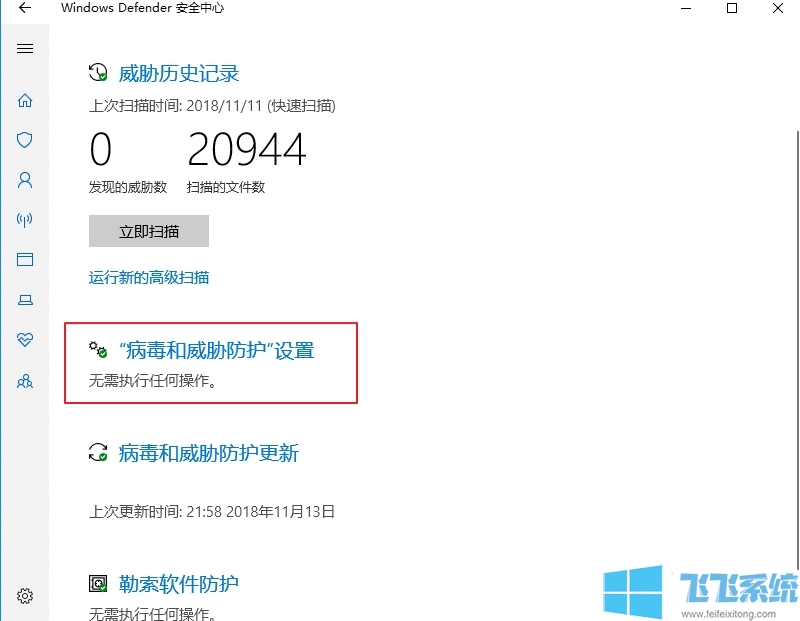The image size is (800, 621).
Task: Open Device performance and health heart icon
Action: [x=25, y=340]
